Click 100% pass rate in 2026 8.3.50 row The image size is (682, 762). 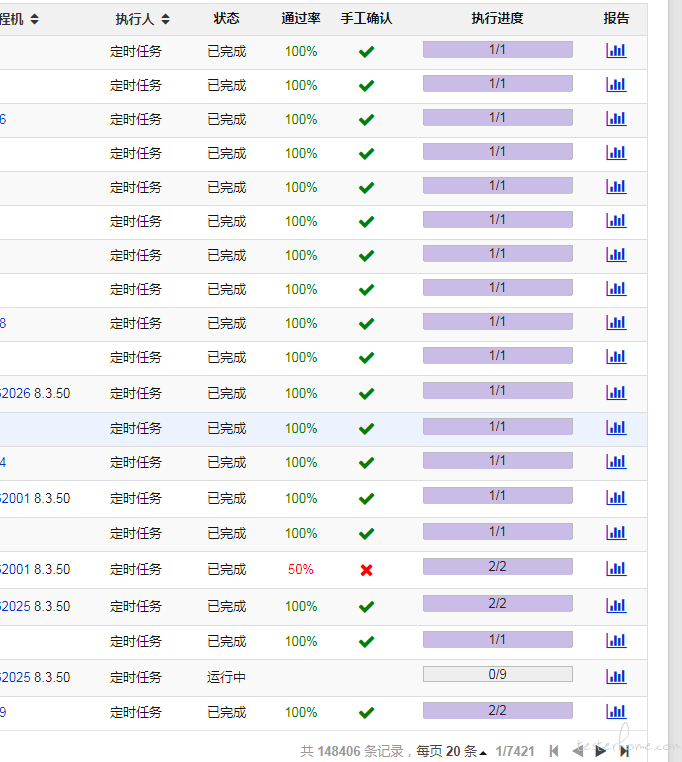(301, 393)
